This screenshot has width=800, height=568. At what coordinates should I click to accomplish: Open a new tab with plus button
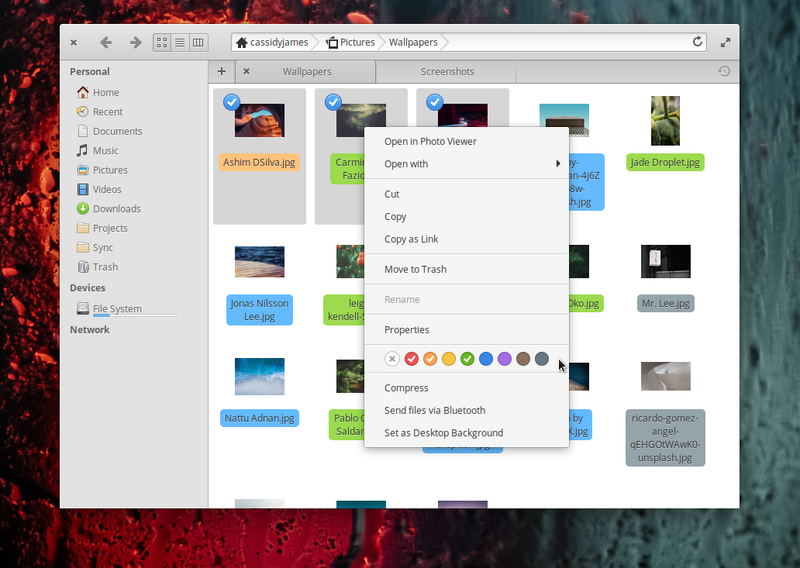click(x=221, y=71)
